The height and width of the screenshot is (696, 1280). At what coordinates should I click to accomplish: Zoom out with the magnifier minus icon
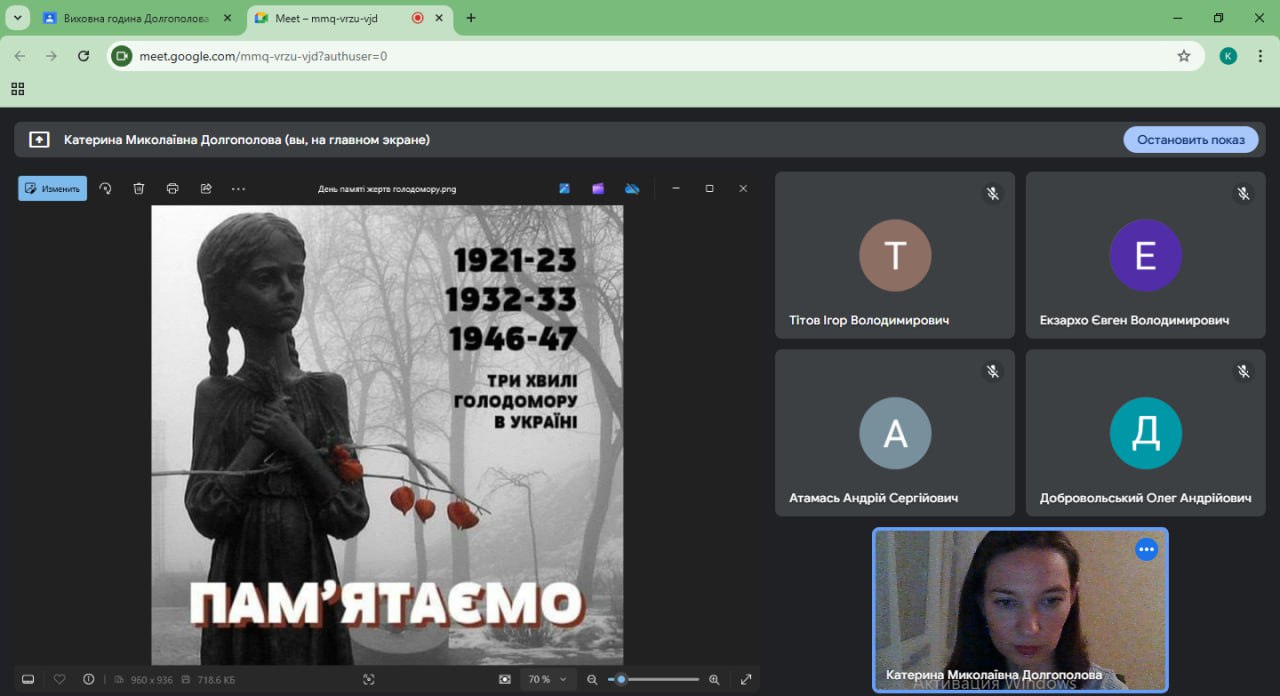592,679
